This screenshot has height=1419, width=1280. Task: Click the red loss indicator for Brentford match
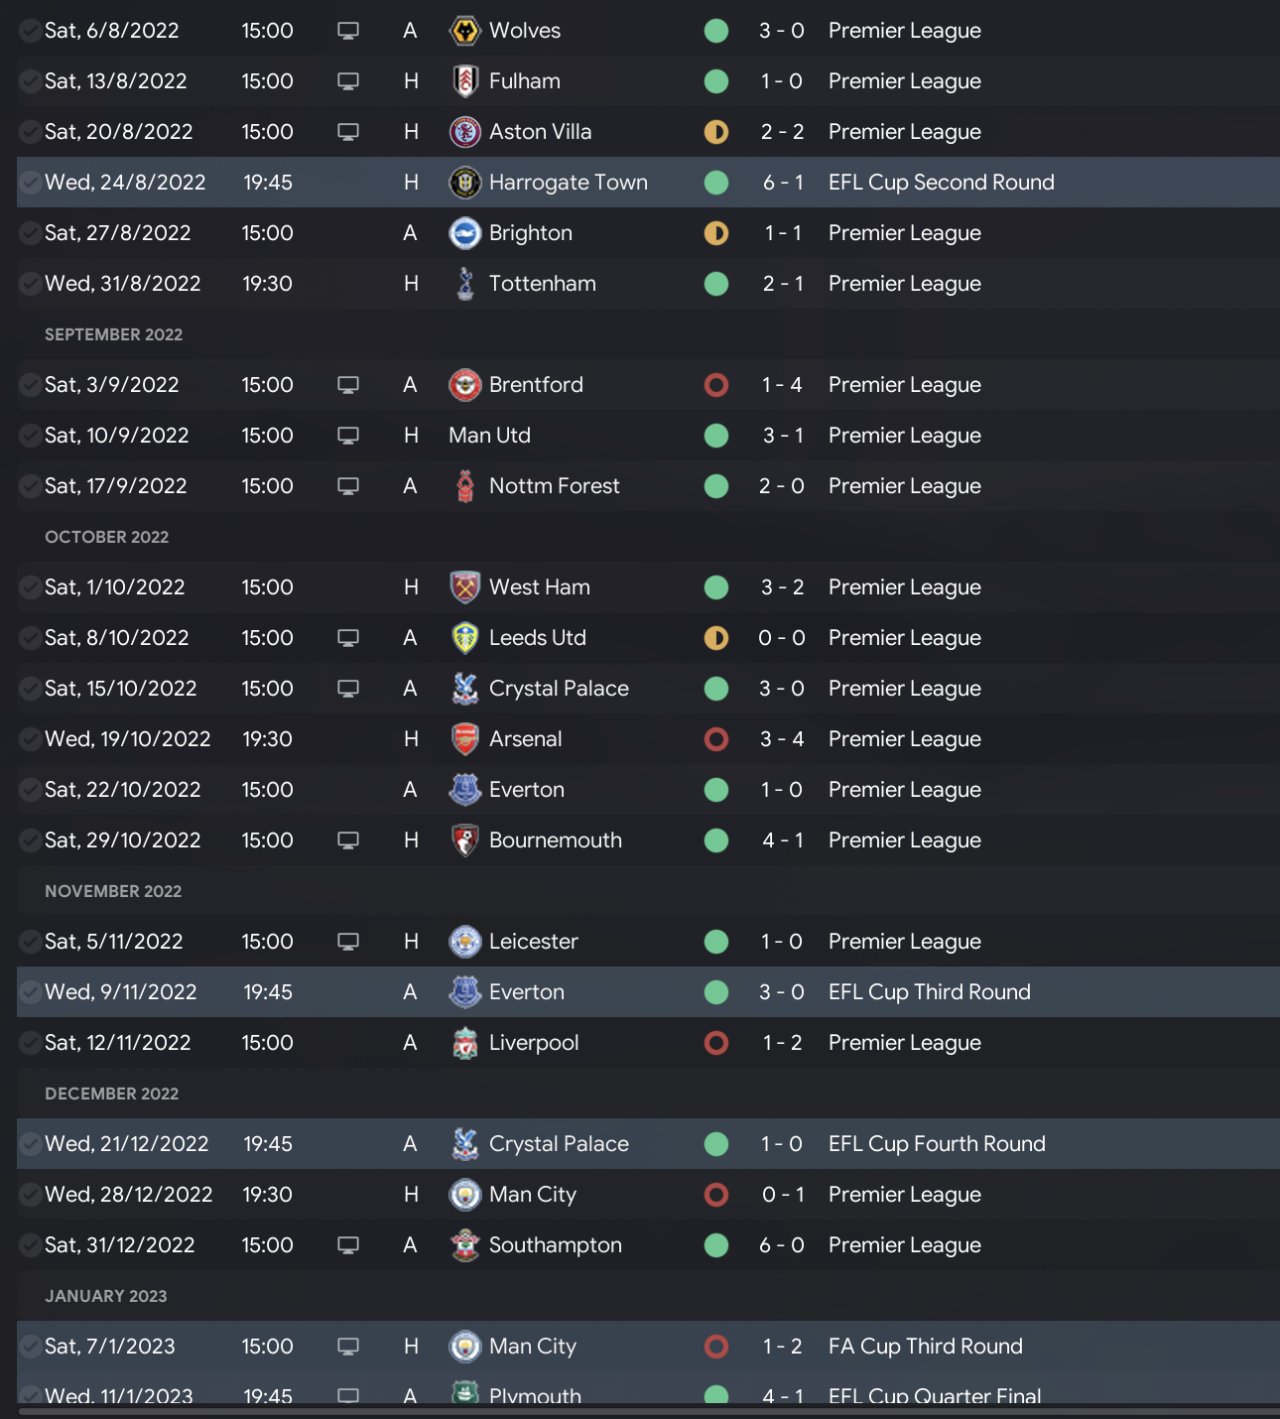coord(716,385)
